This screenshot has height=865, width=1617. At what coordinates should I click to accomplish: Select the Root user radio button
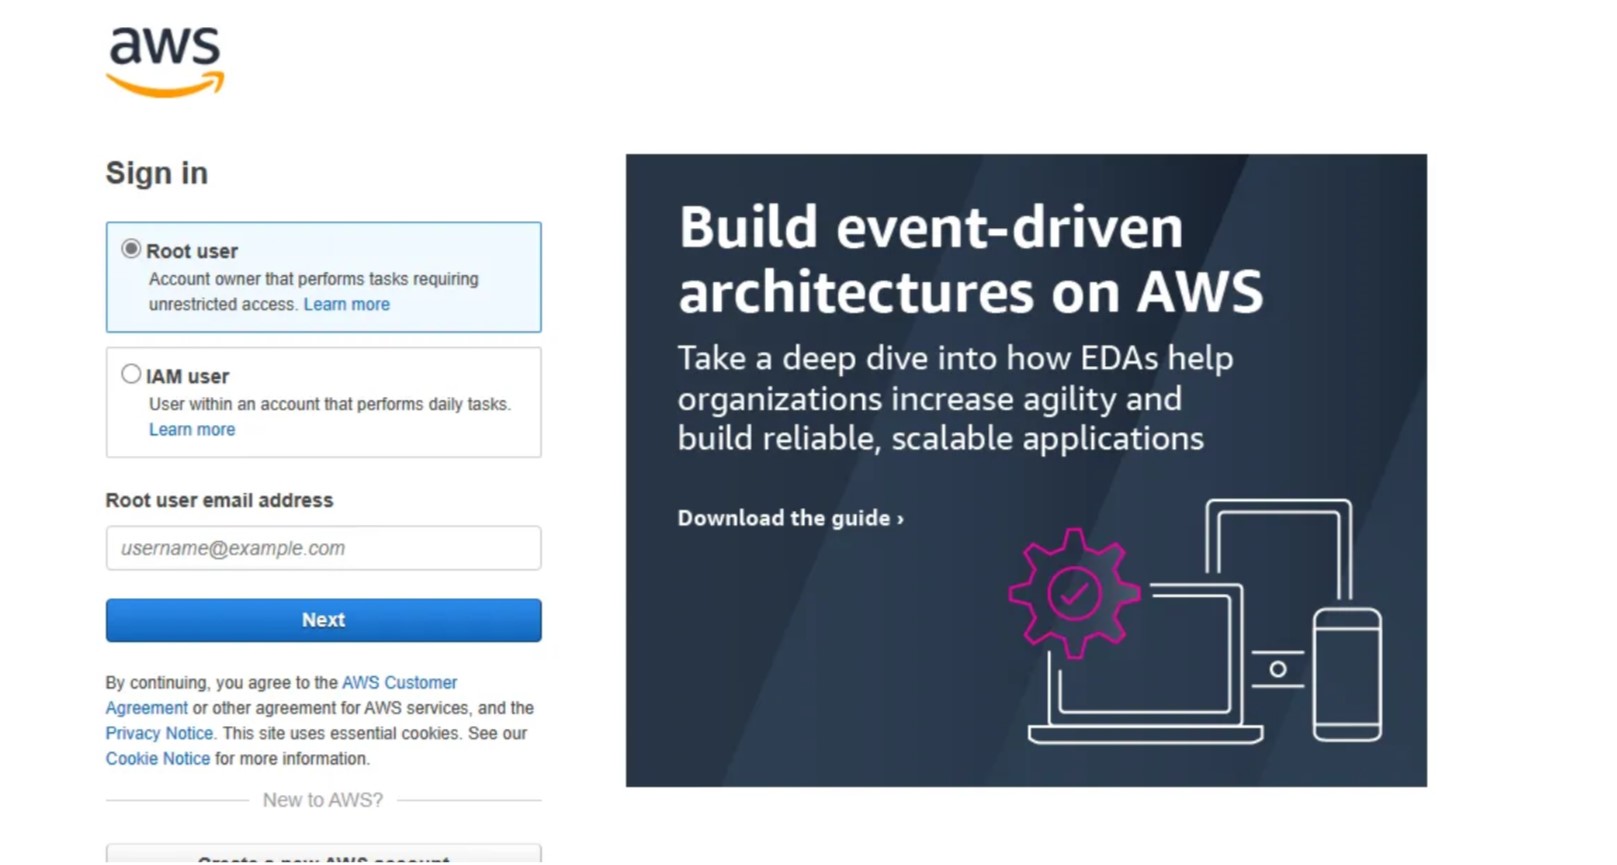coord(131,249)
